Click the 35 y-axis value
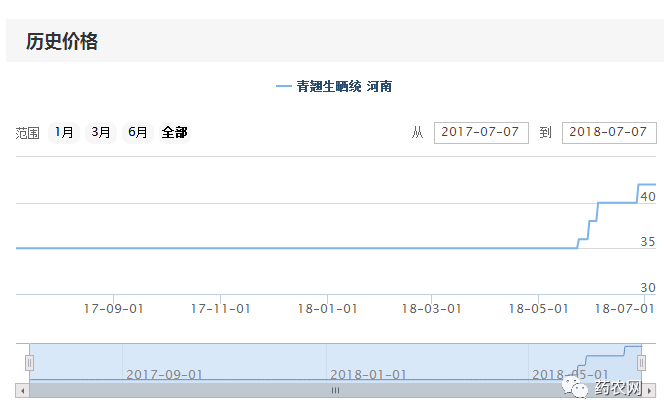This screenshot has width=664, height=418. coord(648,242)
